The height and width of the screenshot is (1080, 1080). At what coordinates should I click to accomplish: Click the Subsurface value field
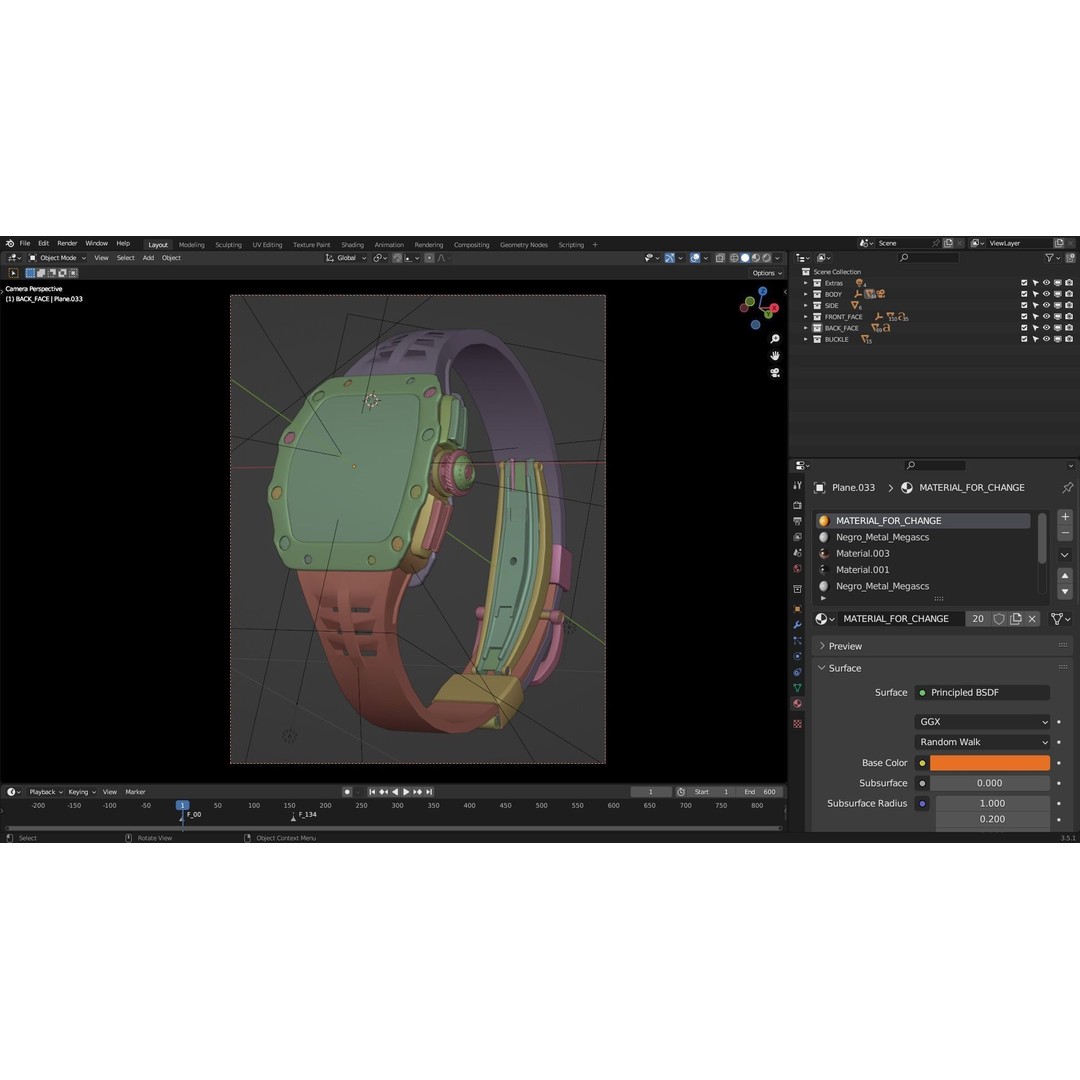[992, 783]
